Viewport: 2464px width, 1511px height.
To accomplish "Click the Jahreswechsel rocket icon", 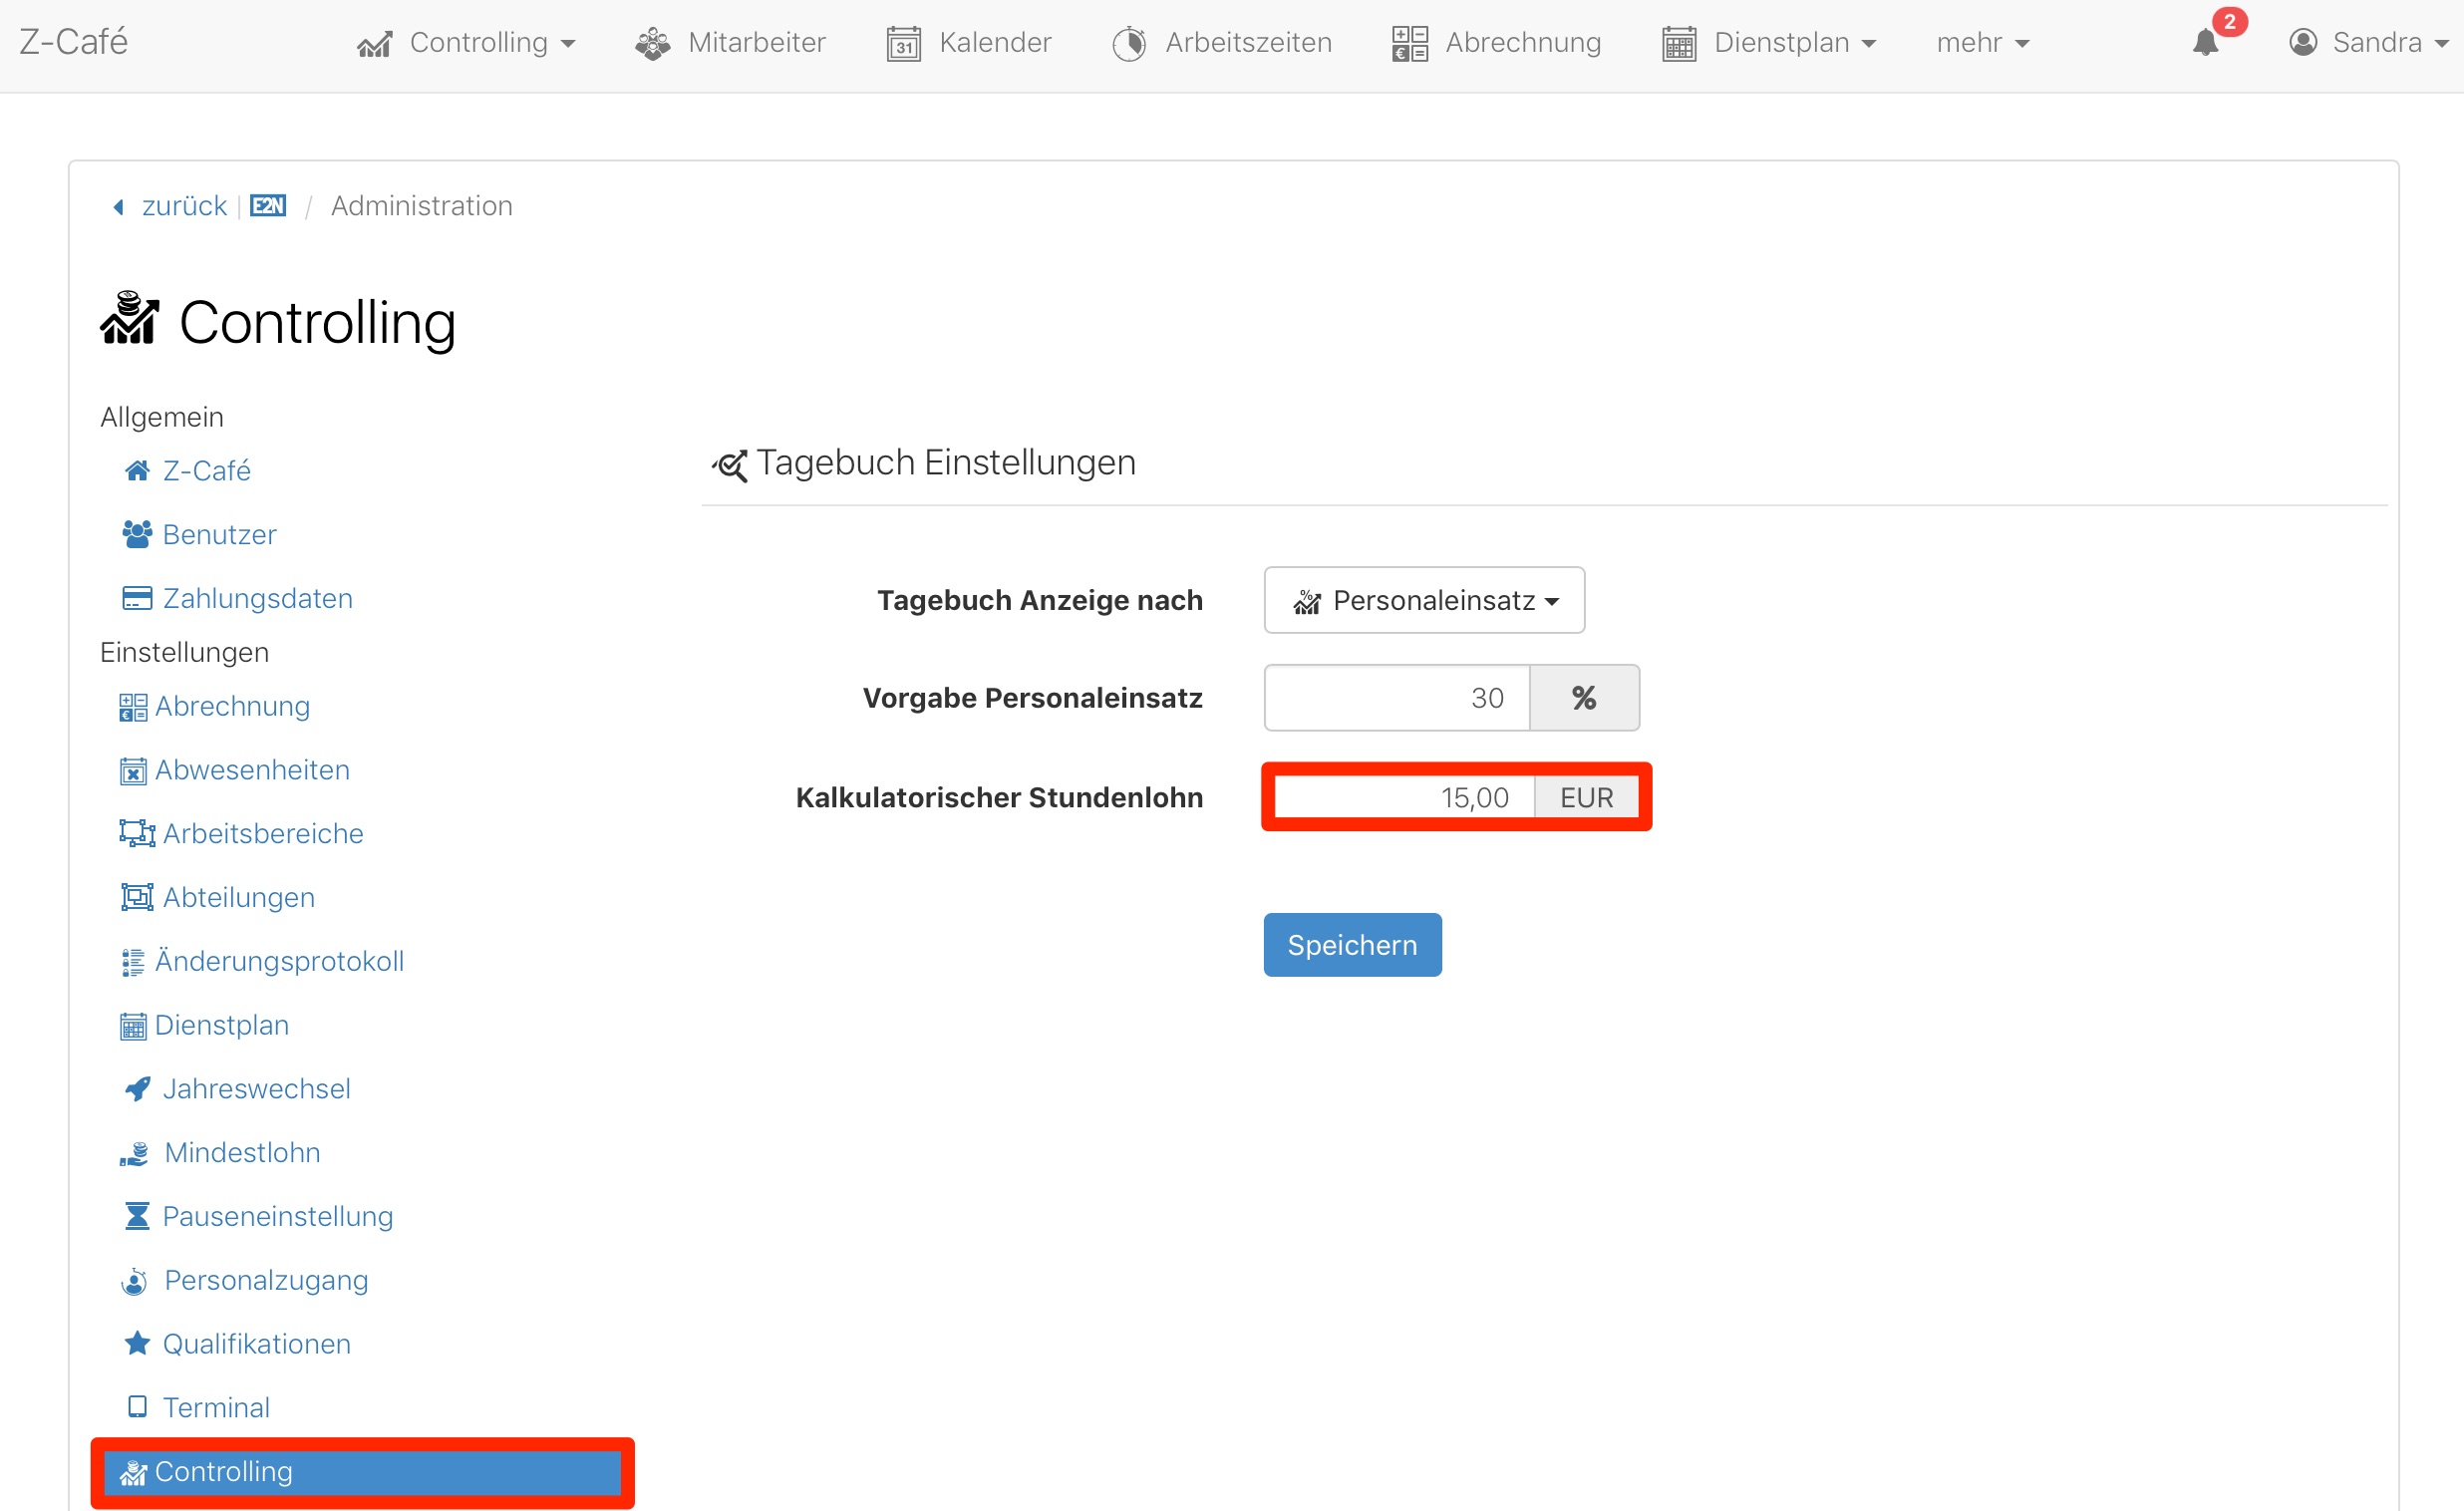I will (x=137, y=1089).
